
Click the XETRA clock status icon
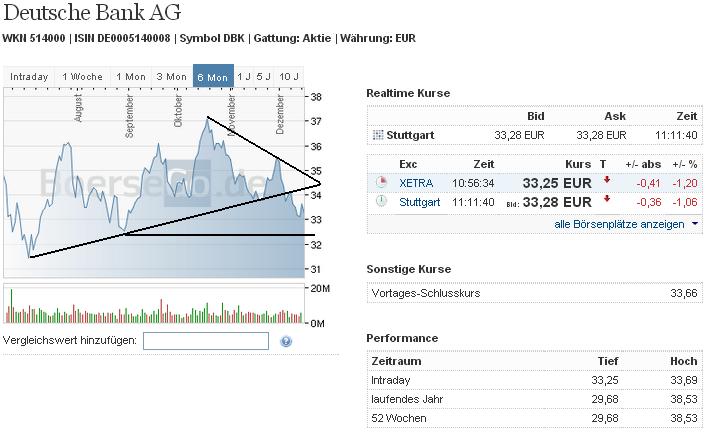click(381, 183)
